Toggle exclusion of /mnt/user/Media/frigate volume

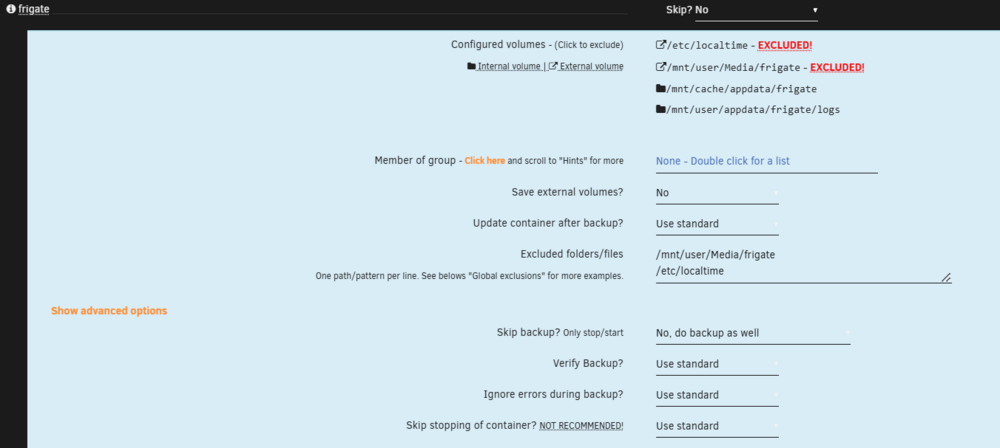point(733,67)
